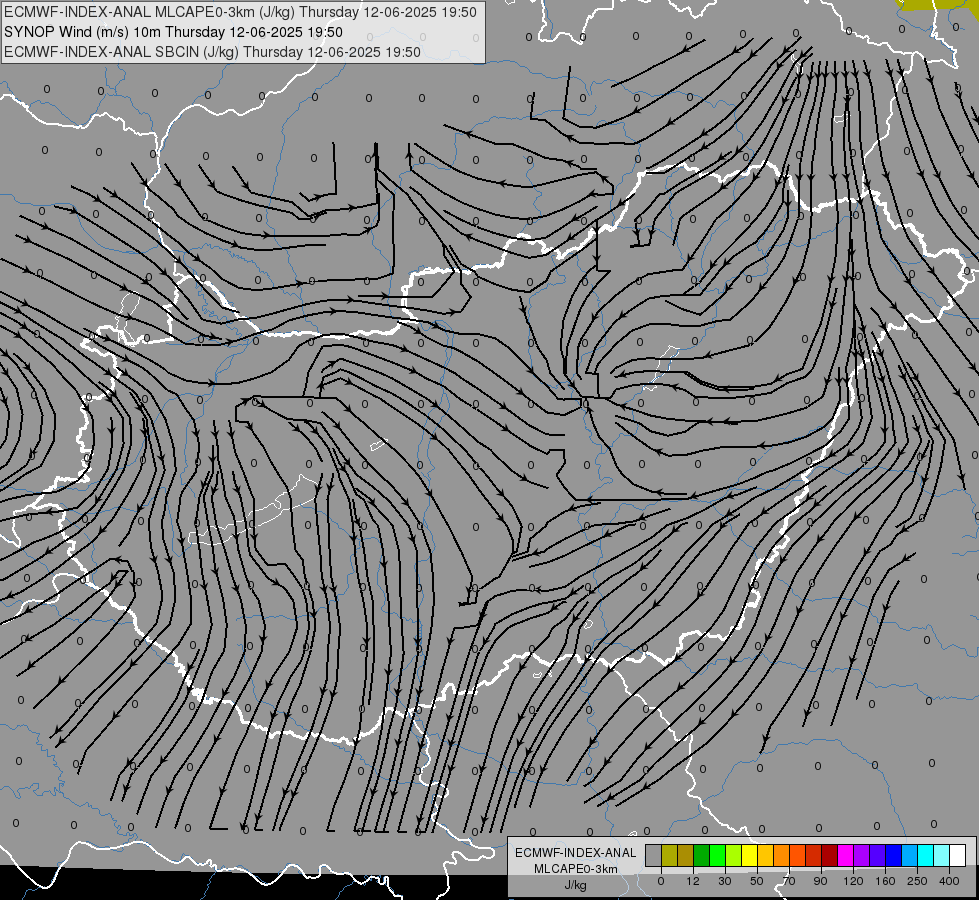
Task: Click the legend label MLCAPE0-3km
Action: coord(575,869)
